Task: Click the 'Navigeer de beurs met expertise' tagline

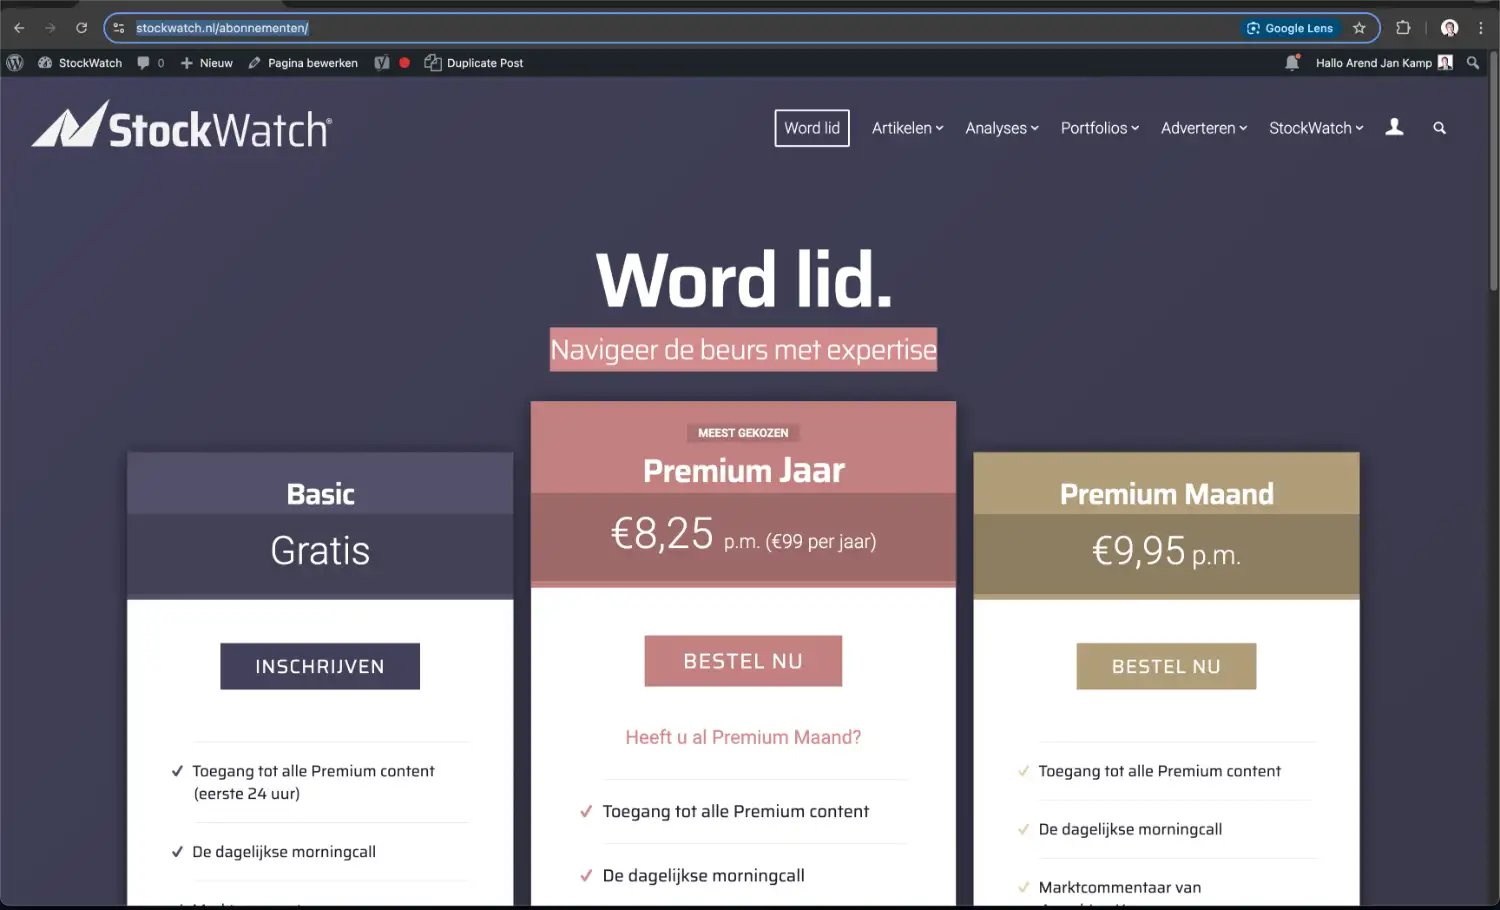Action: 743,350
